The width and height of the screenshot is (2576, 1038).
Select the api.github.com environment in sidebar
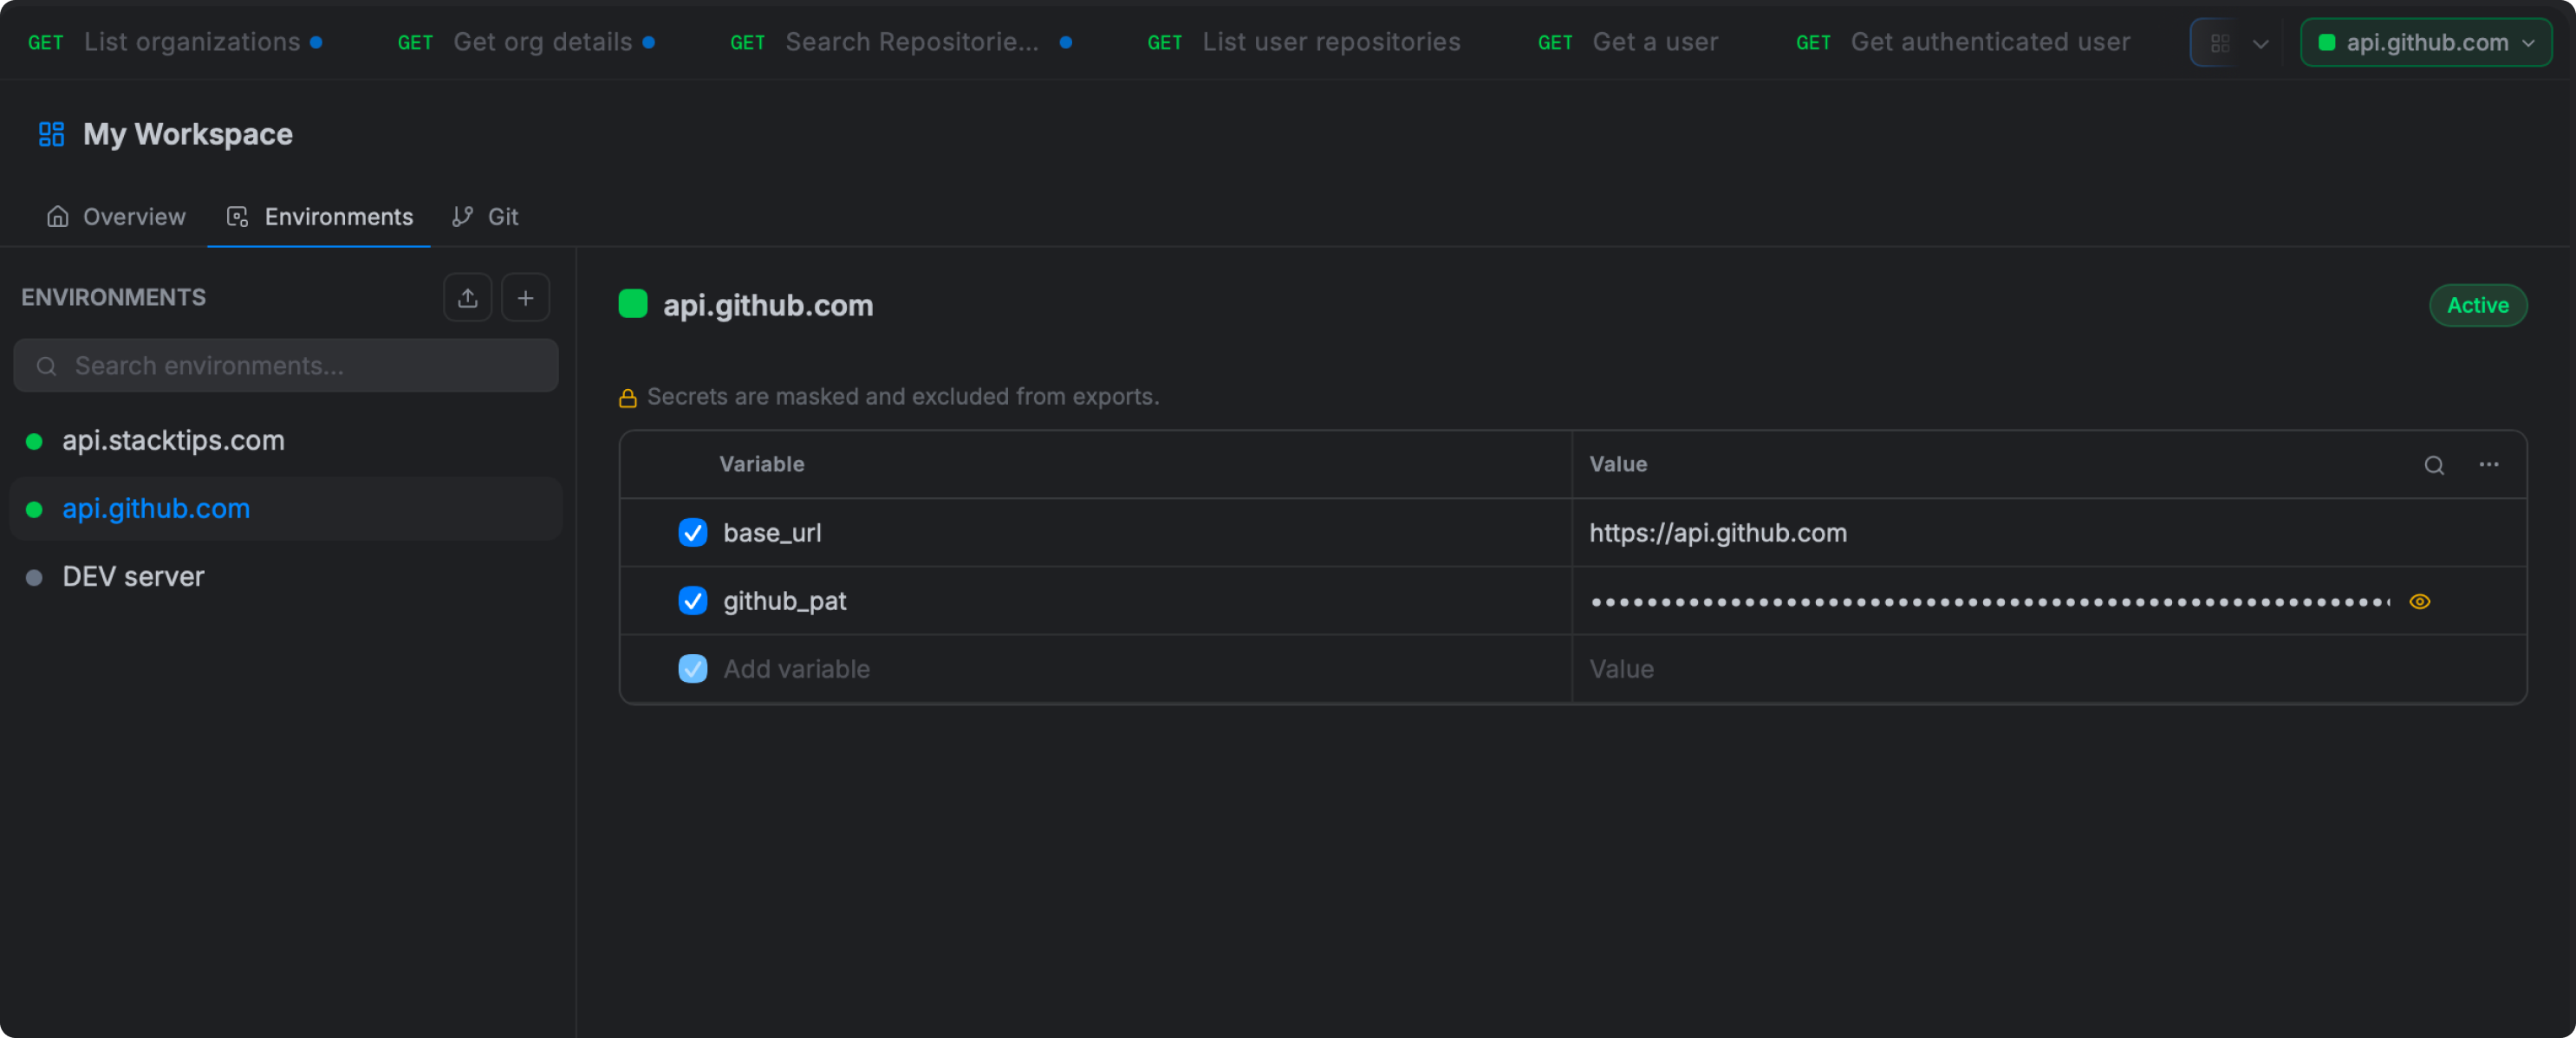[286, 509]
